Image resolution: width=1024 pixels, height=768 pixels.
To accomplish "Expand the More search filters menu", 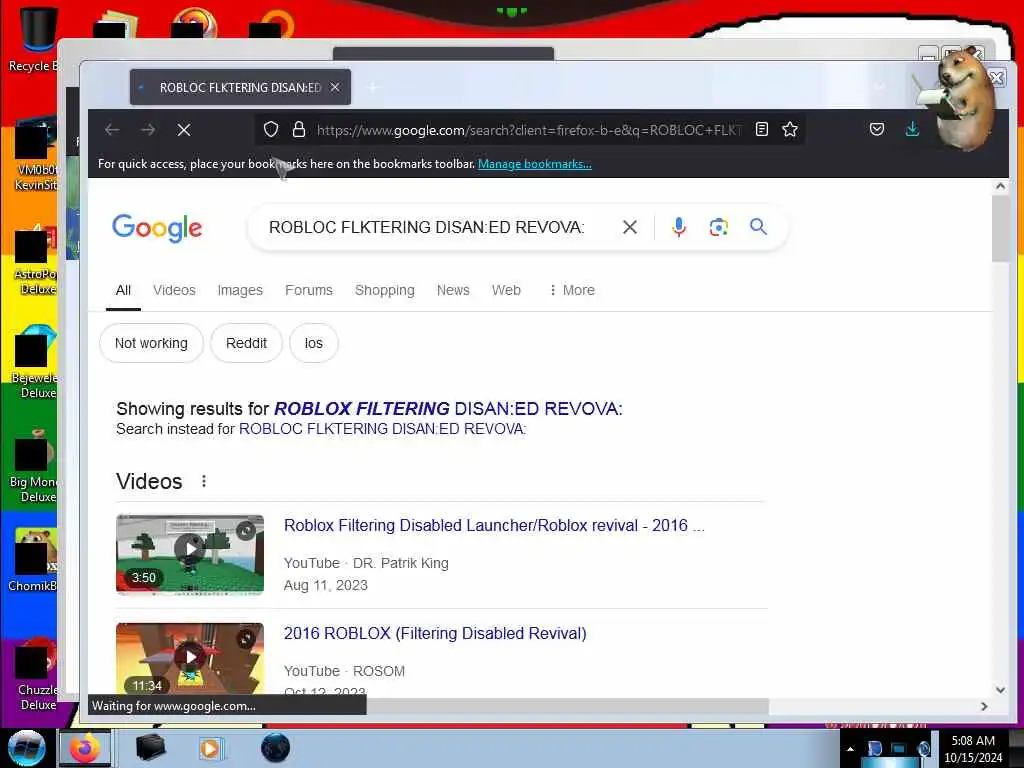I will coord(571,290).
